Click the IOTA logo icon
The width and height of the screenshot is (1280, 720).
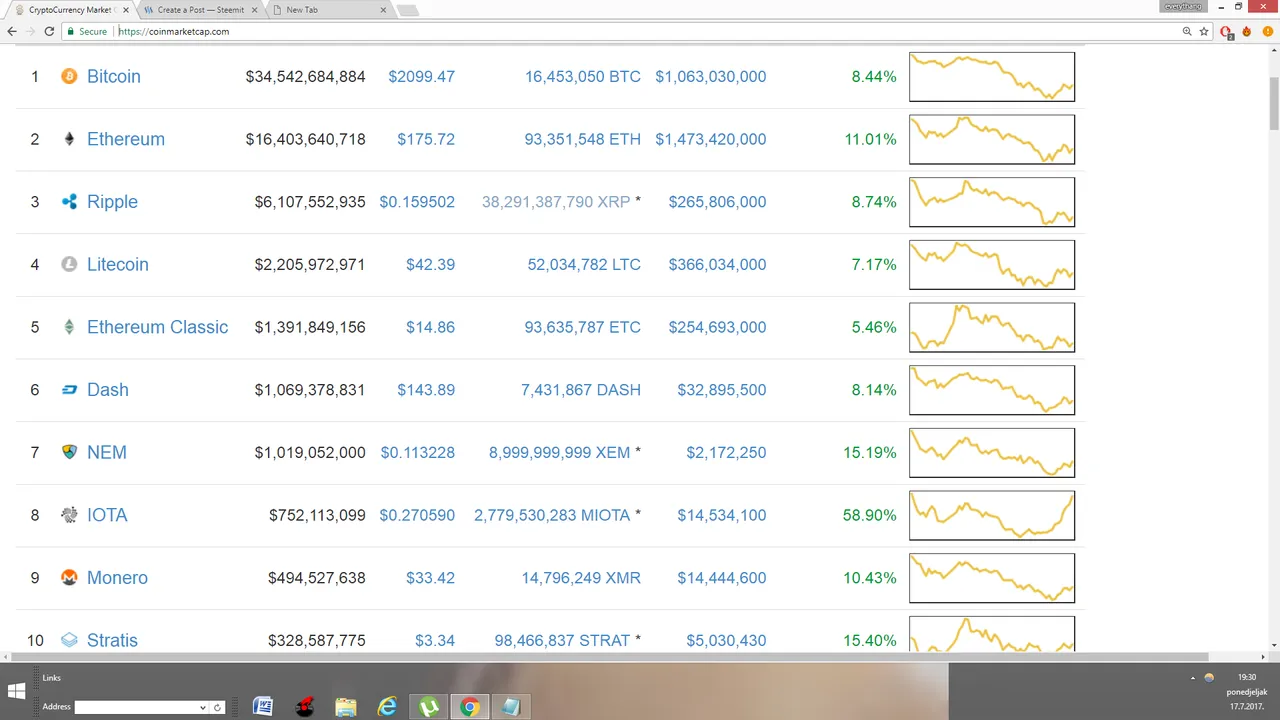tap(69, 515)
